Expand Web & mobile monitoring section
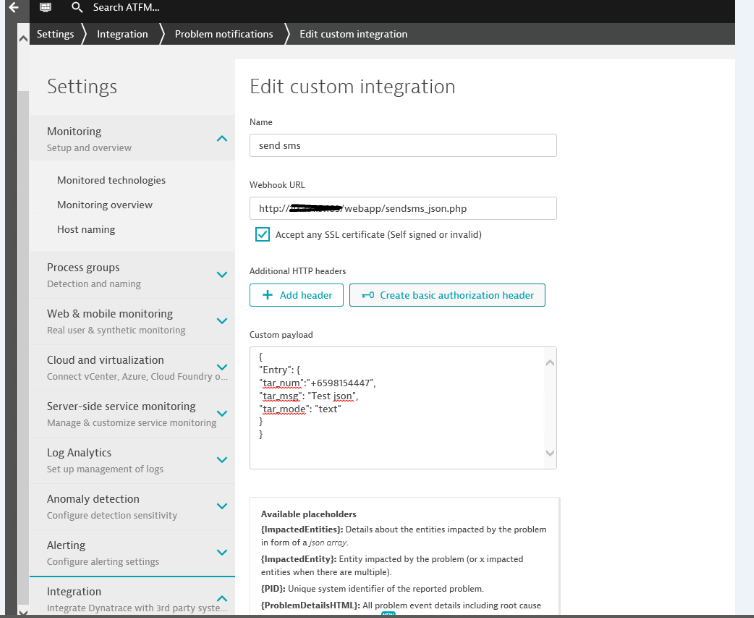754x618 pixels. click(x=222, y=321)
